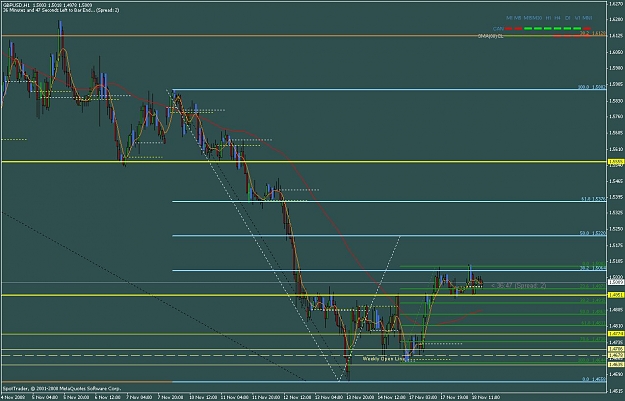
Task: Click the MN1 timeframe label in signal panel
Action: 587,18
